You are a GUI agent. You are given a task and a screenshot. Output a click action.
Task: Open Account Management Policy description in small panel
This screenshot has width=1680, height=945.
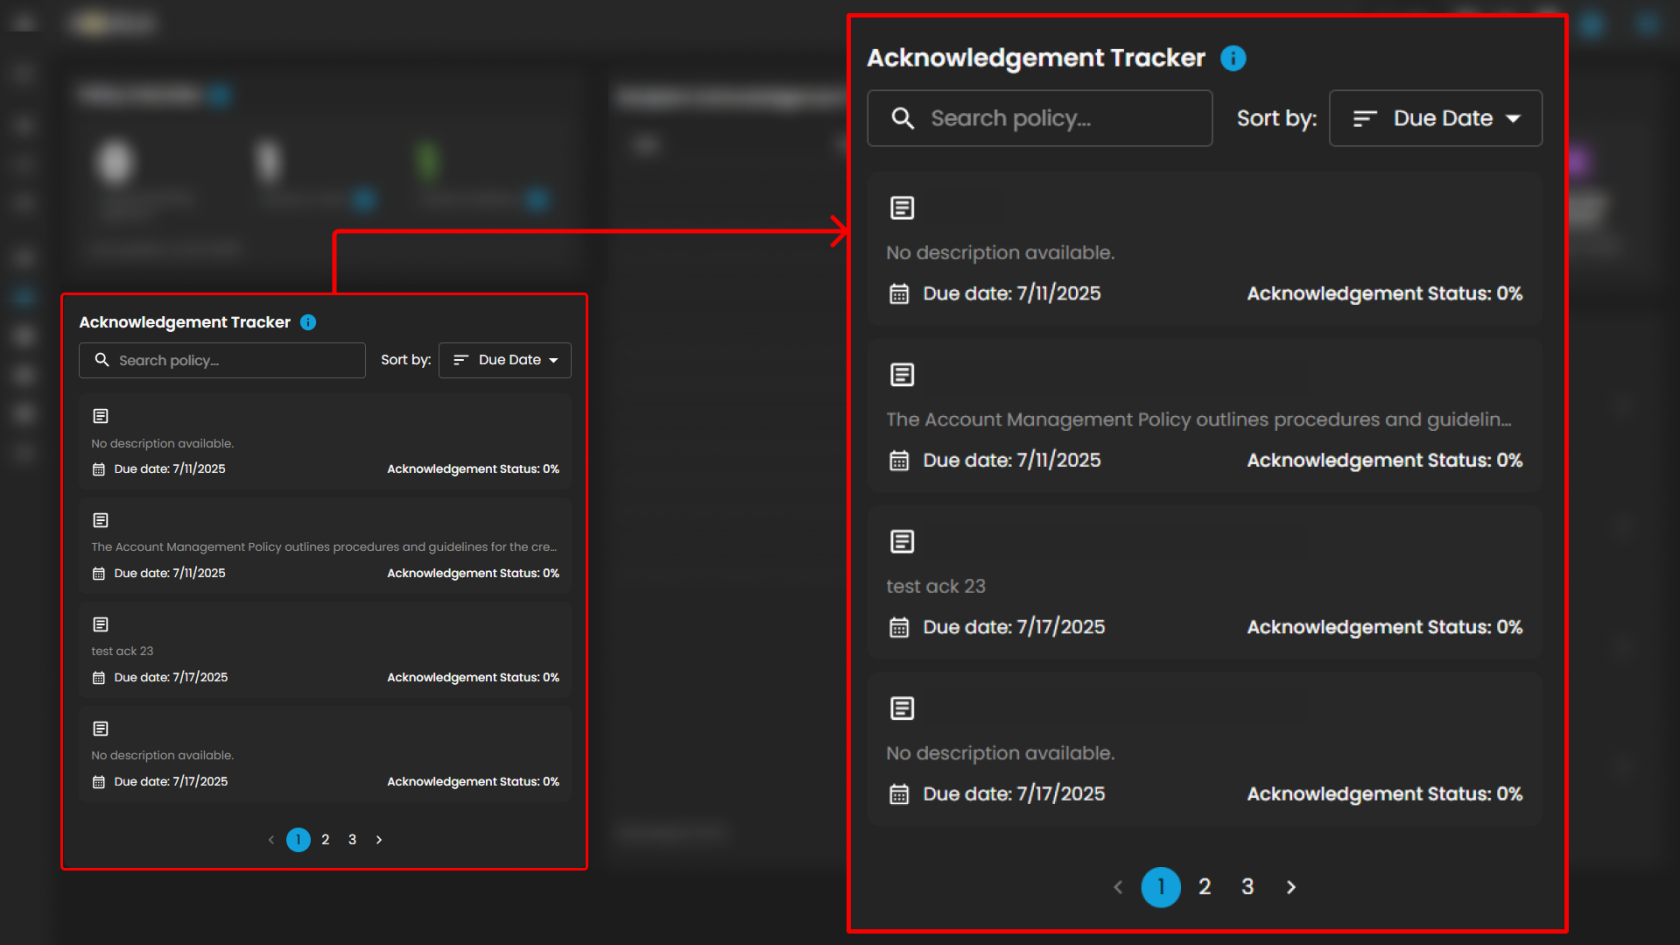pos(323,547)
